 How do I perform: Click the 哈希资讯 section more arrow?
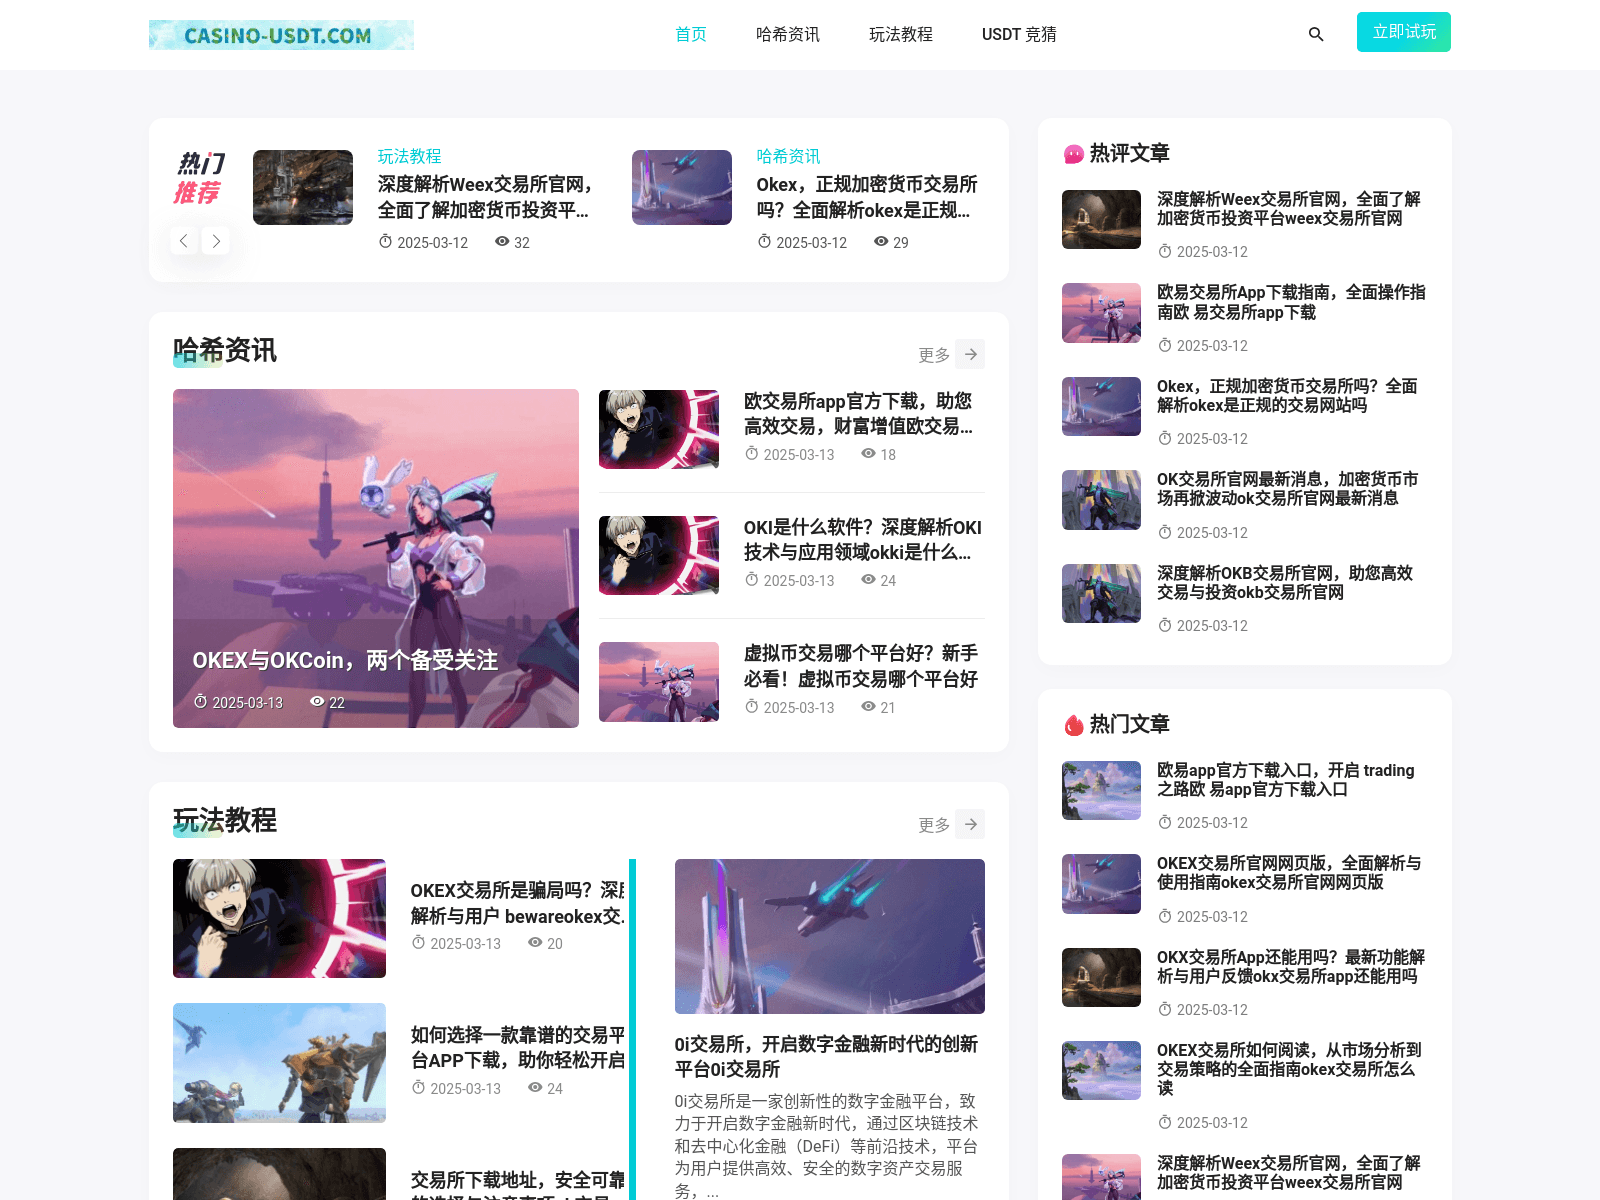click(x=970, y=354)
